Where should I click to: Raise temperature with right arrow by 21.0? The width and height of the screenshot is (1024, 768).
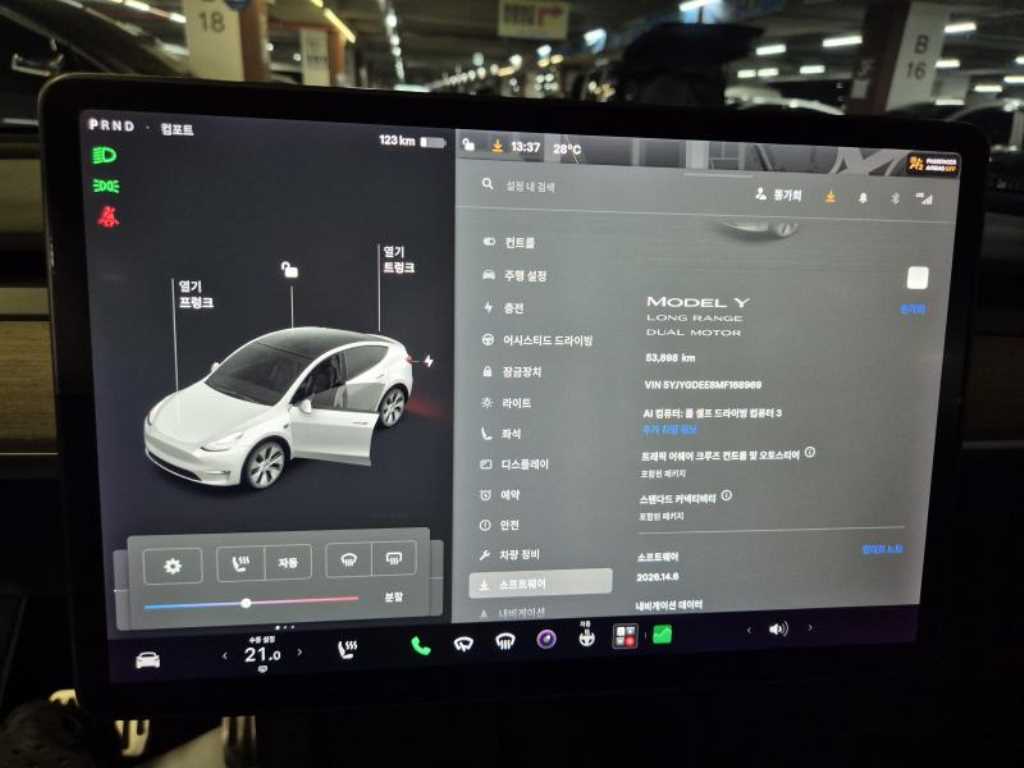[x=300, y=652]
